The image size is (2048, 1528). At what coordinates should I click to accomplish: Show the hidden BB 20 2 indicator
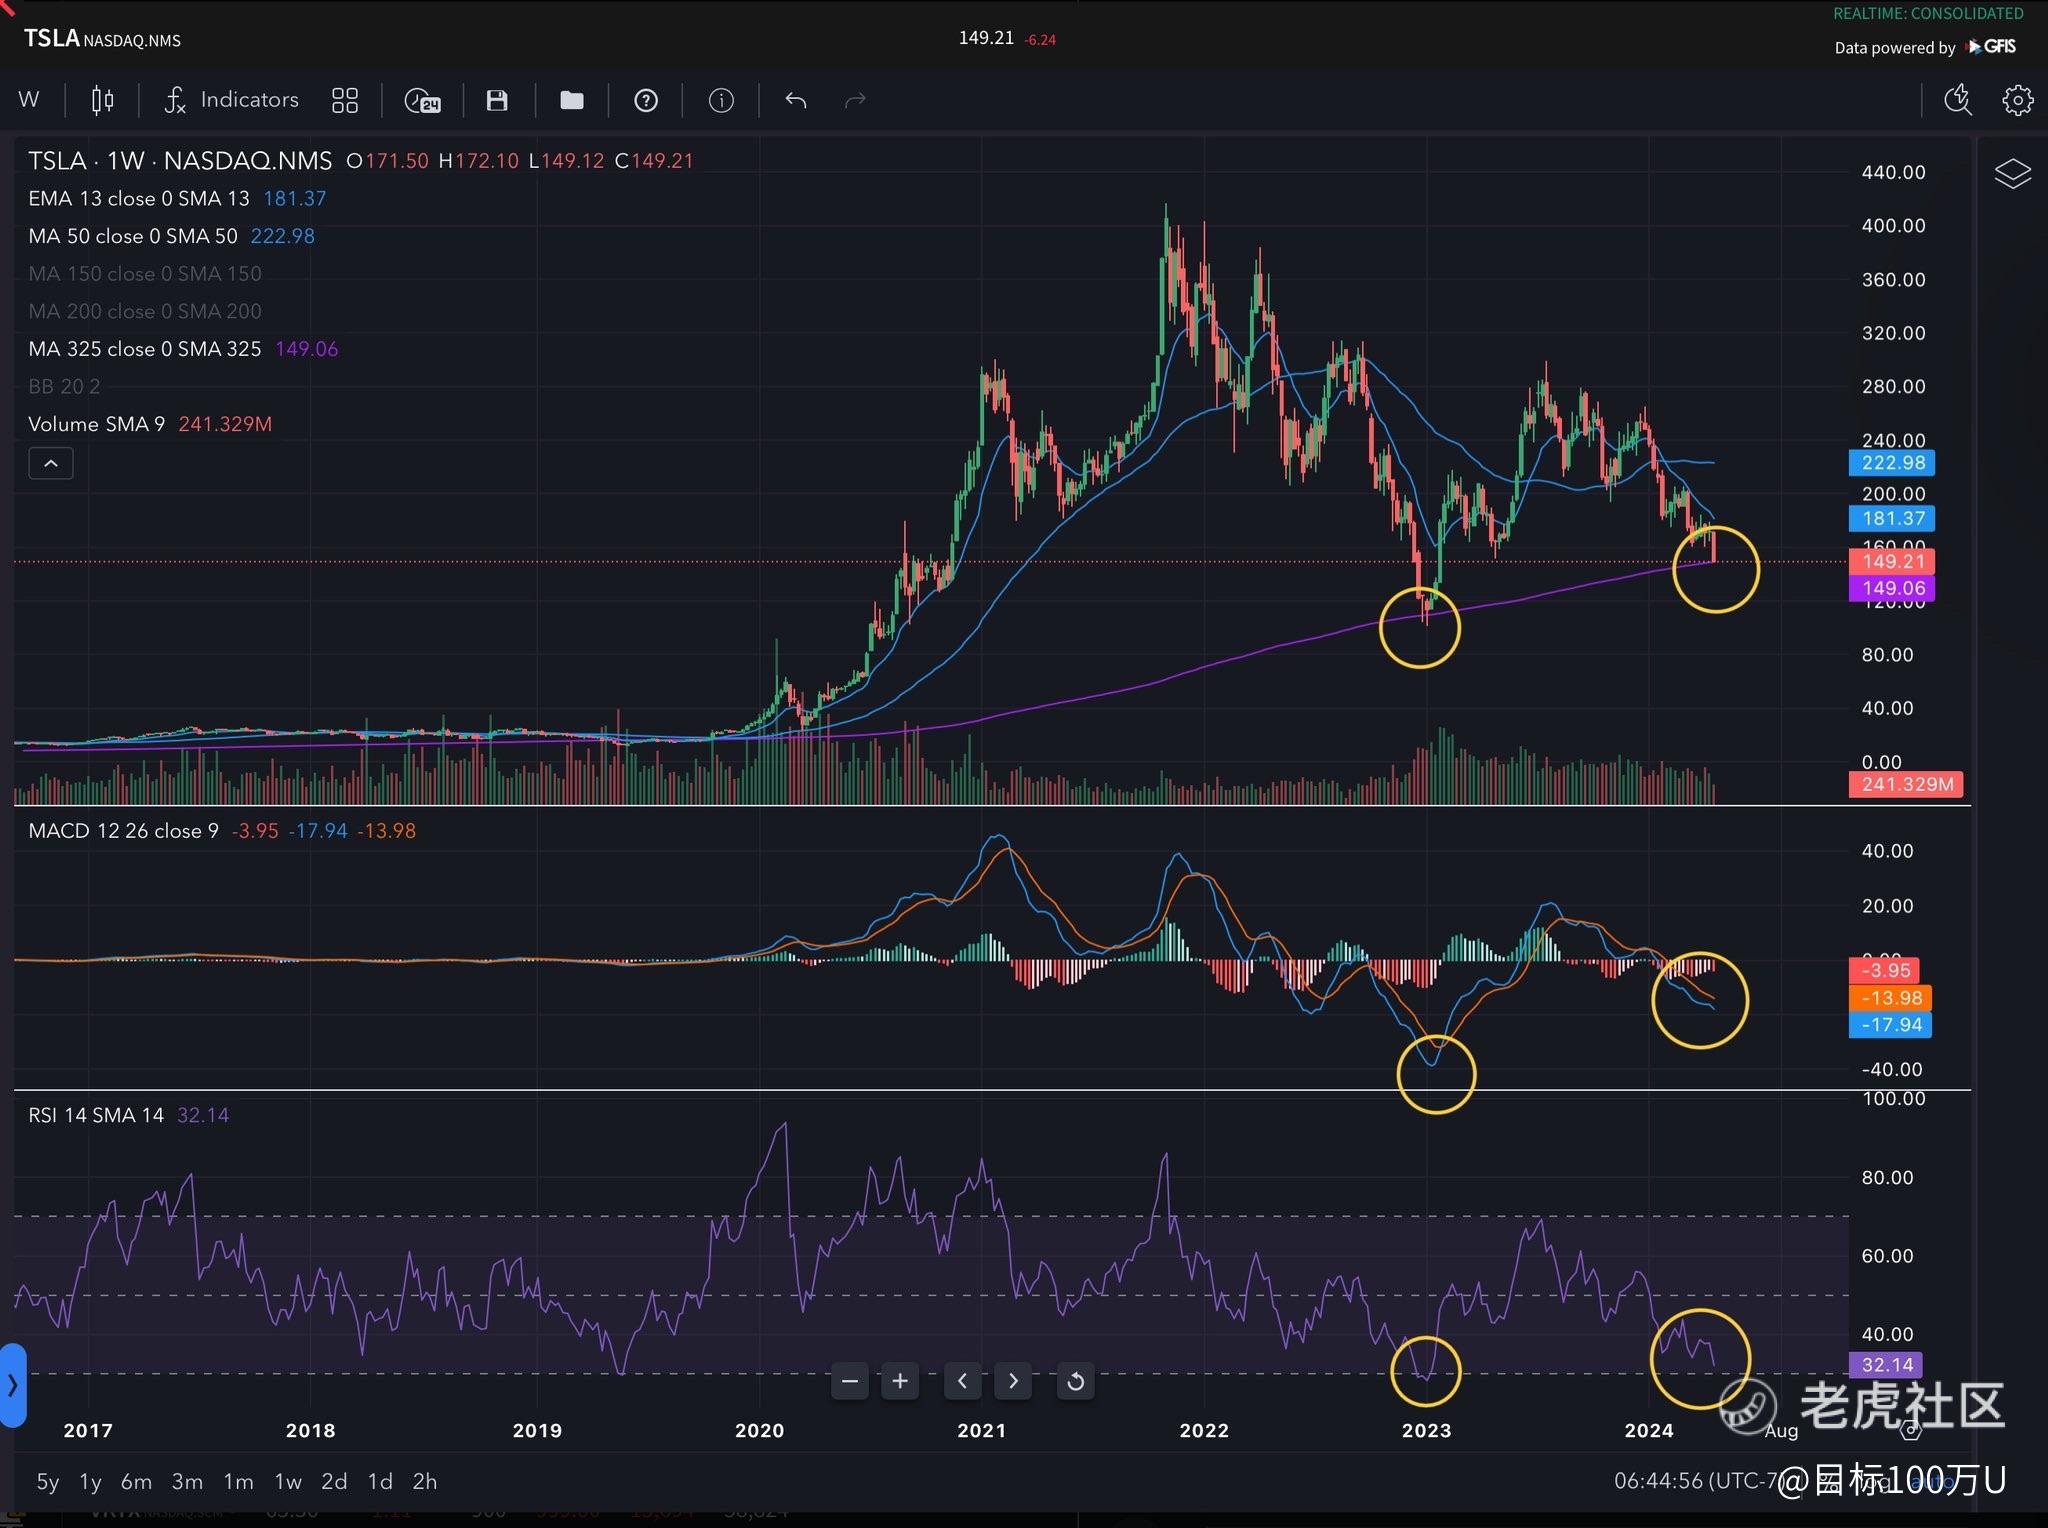point(64,386)
